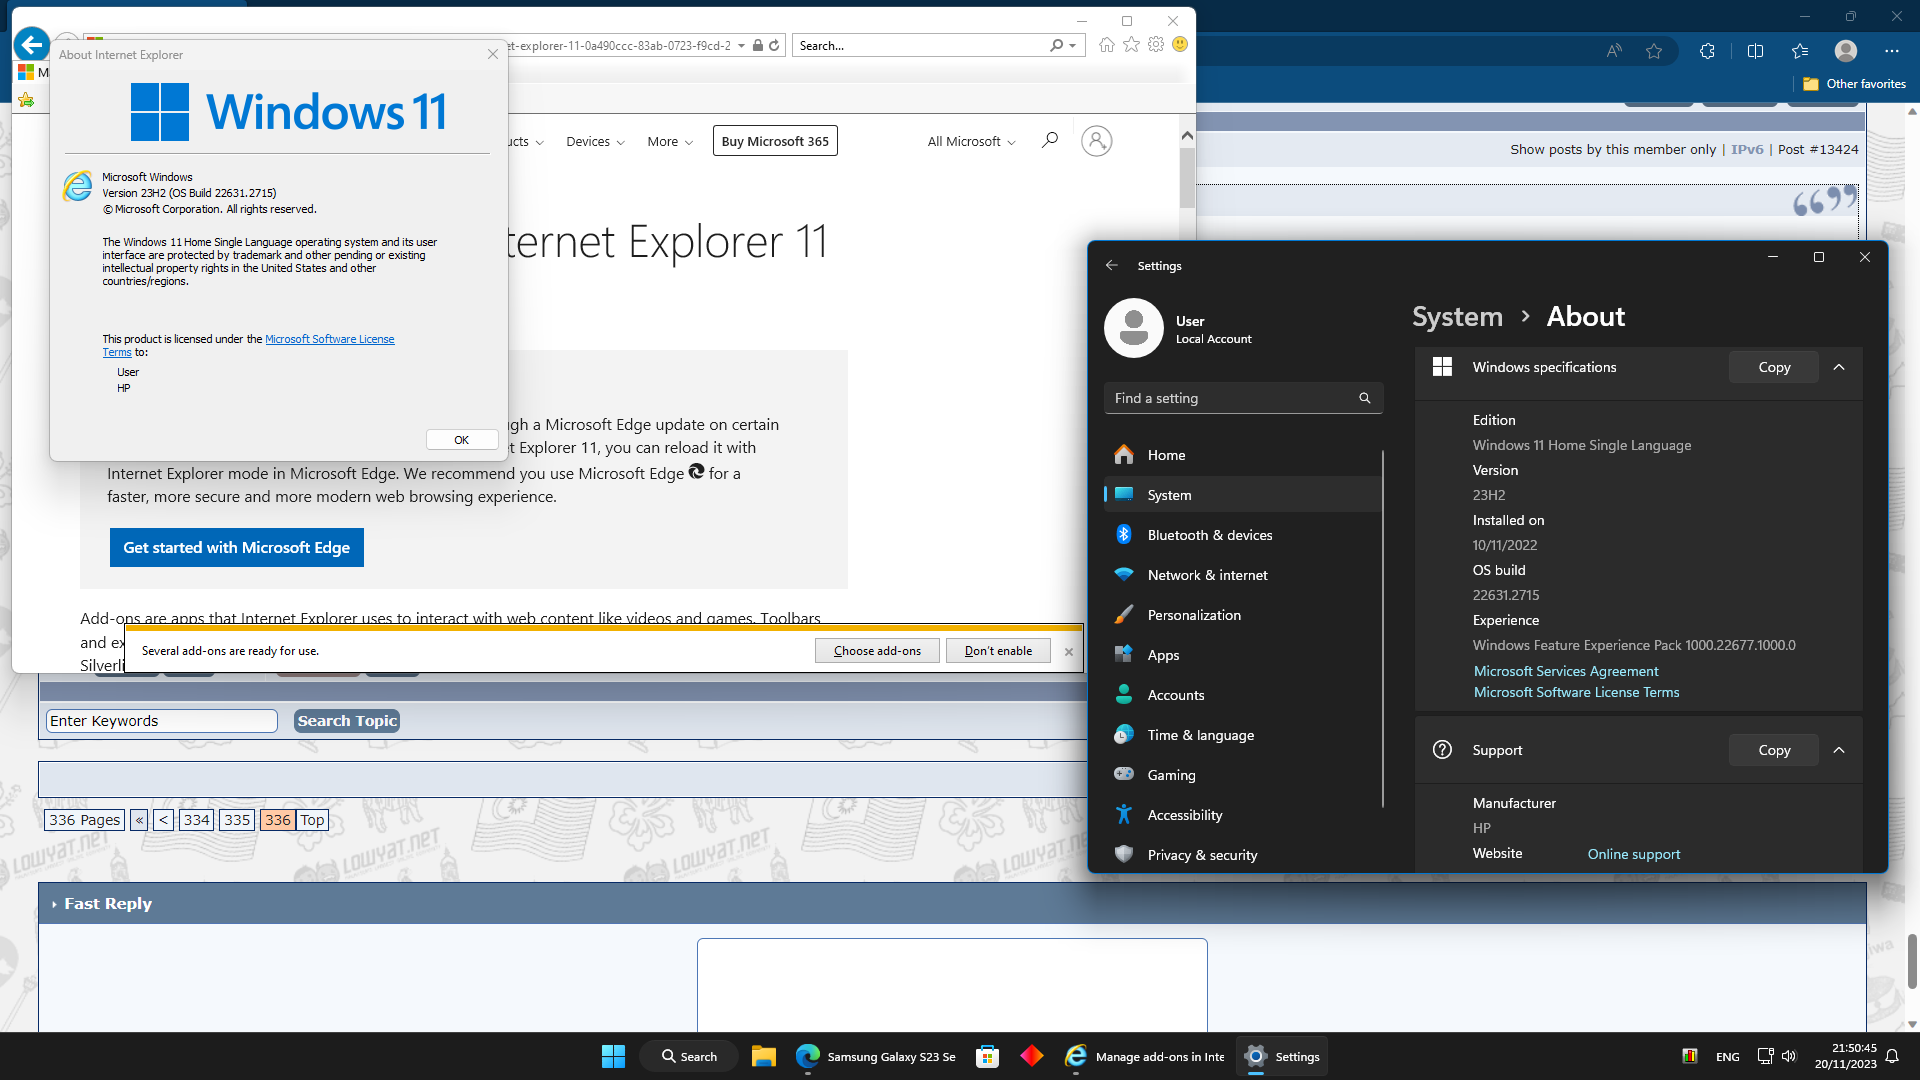Copy Windows specifications
This screenshot has width=1920, height=1080.
point(1774,367)
